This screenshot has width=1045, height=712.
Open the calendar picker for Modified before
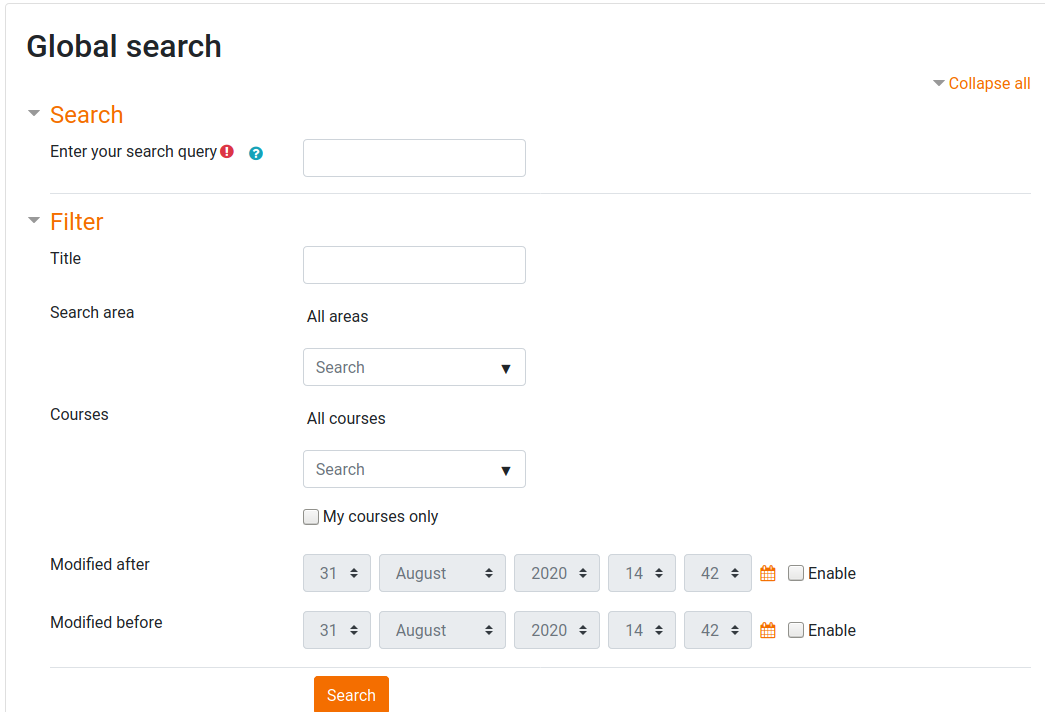(766, 630)
